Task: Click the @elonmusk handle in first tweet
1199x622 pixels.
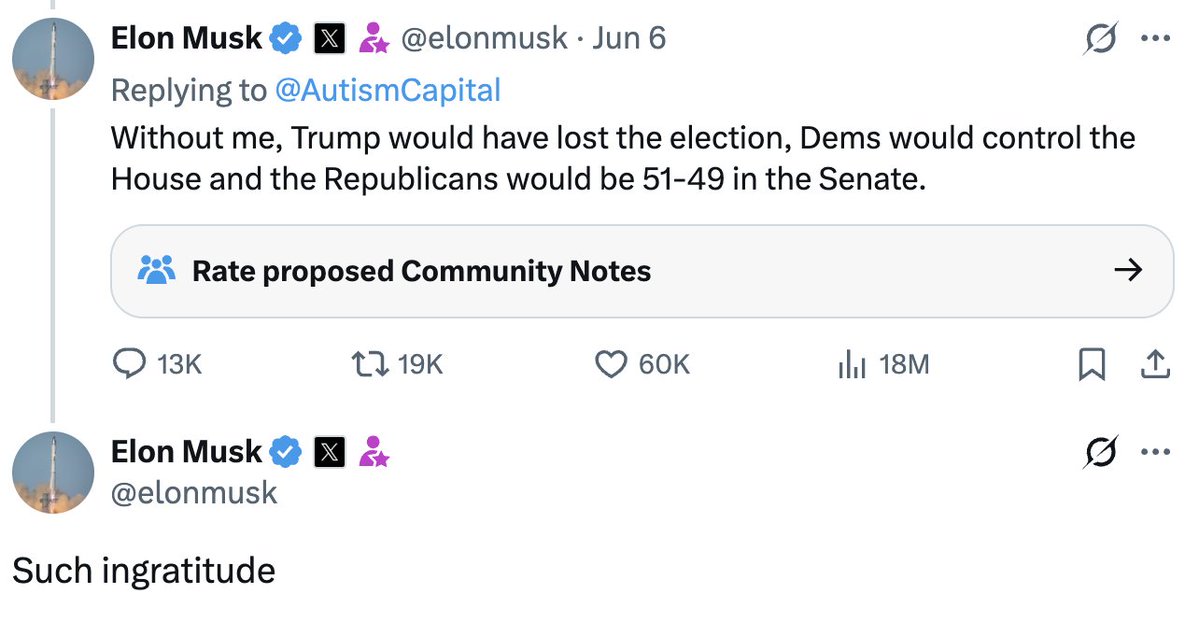Action: coord(484,39)
